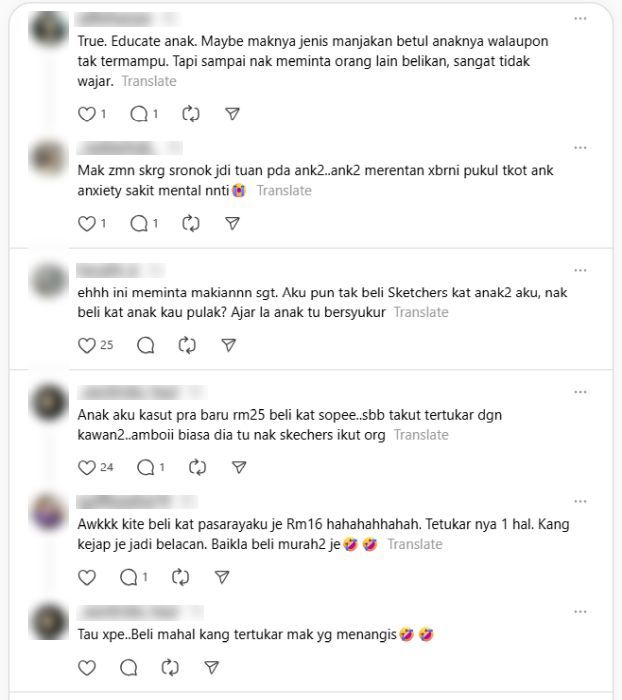622x700 pixels.
Task: Like the 'True. Educate anak' comment
Action: [x=87, y=114]
